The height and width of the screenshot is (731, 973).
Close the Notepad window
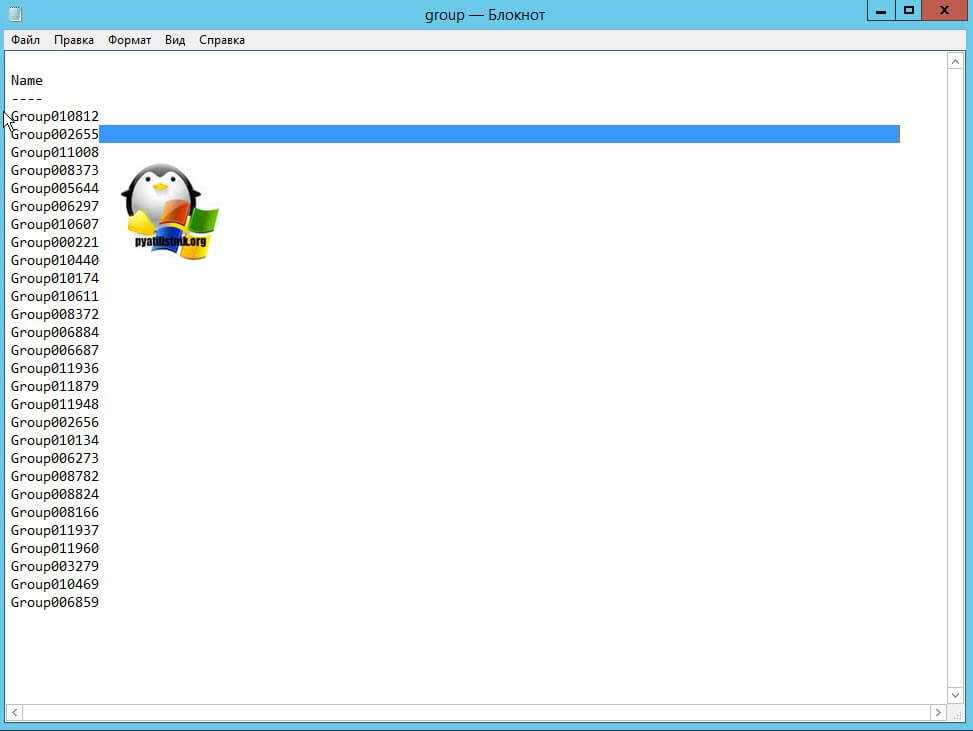pos(944,11)
